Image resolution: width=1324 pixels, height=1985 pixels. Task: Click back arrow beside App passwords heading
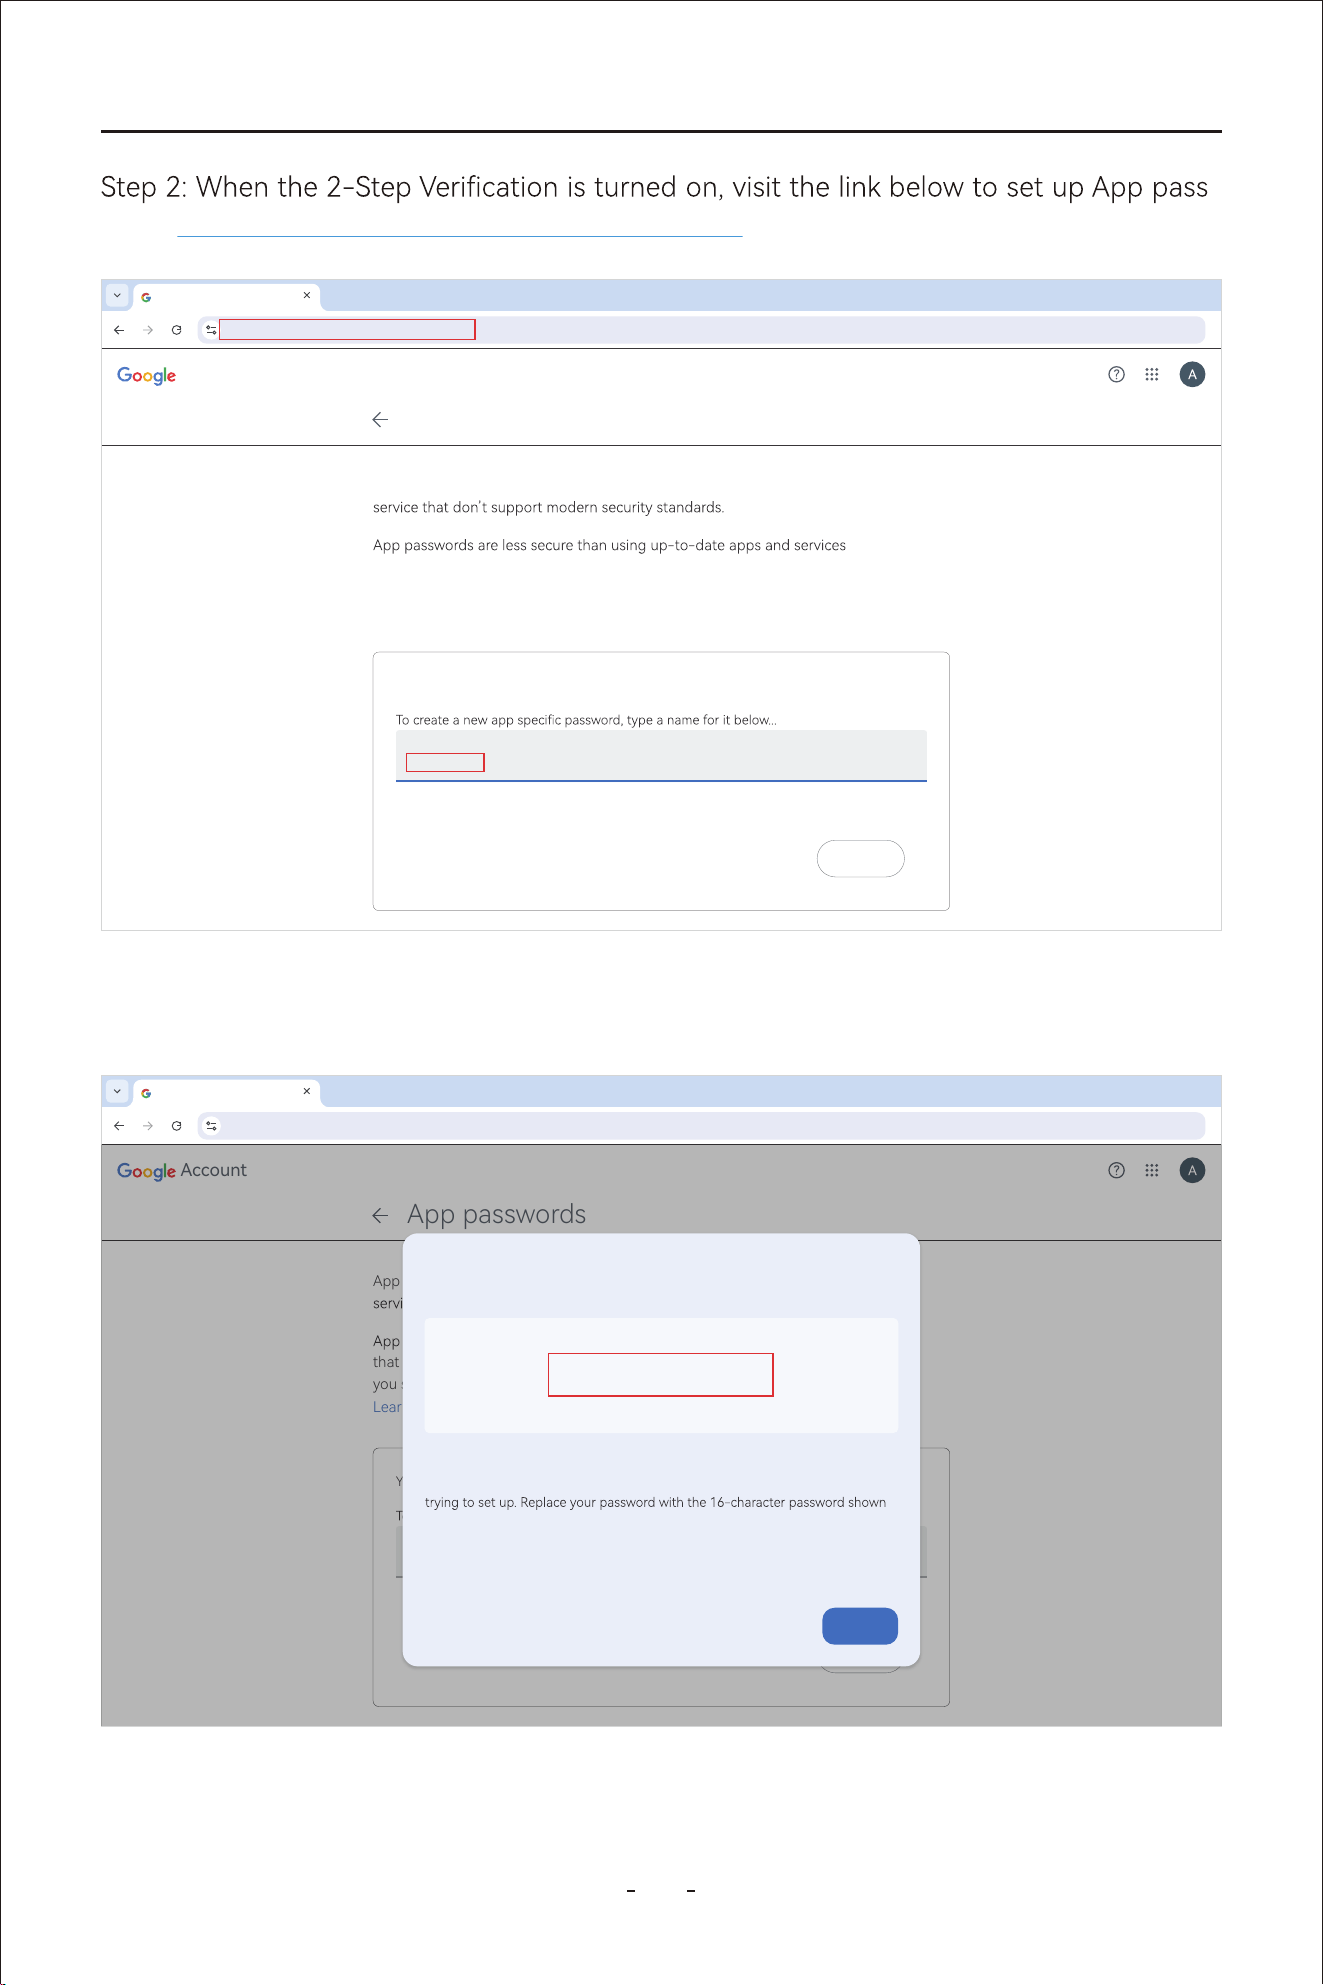click(x=380, y=1215)
